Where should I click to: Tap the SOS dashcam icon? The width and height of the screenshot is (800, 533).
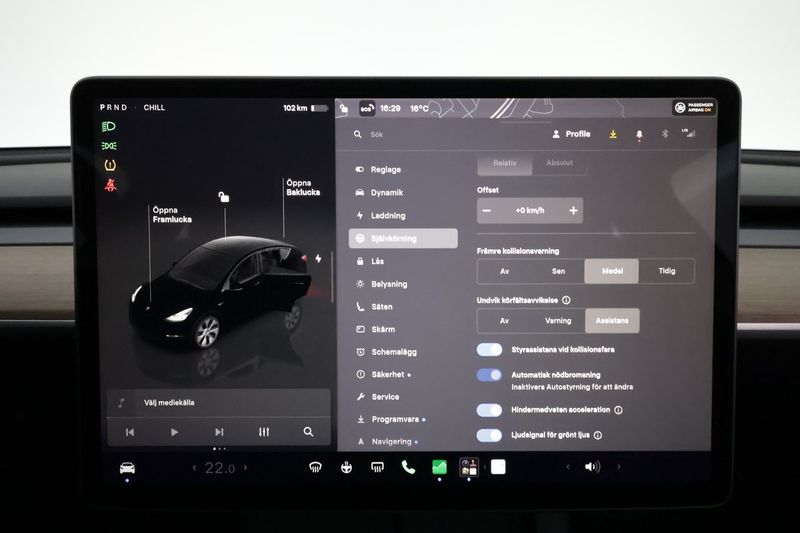pyautogui.click(x=367, y=108)
